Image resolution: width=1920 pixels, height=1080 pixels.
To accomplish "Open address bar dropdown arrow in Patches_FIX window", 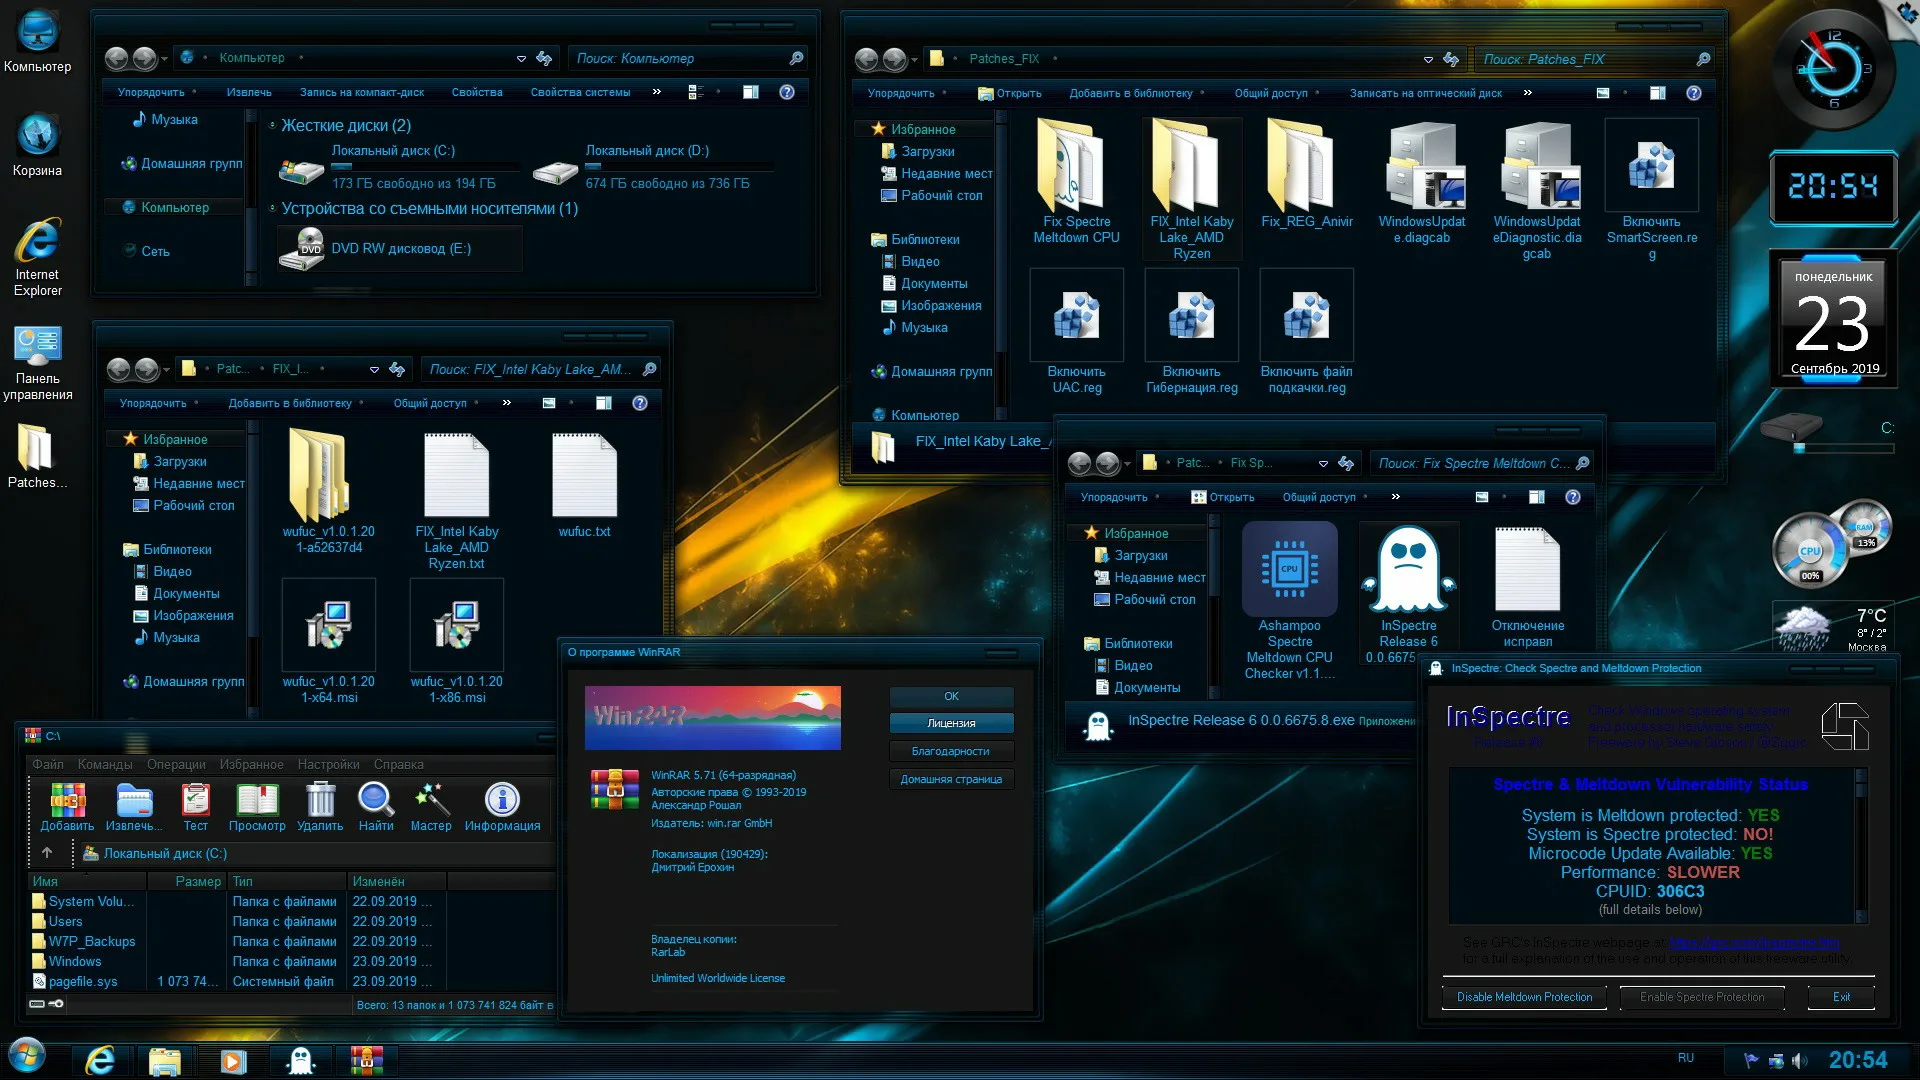I will pos(1428,60).
